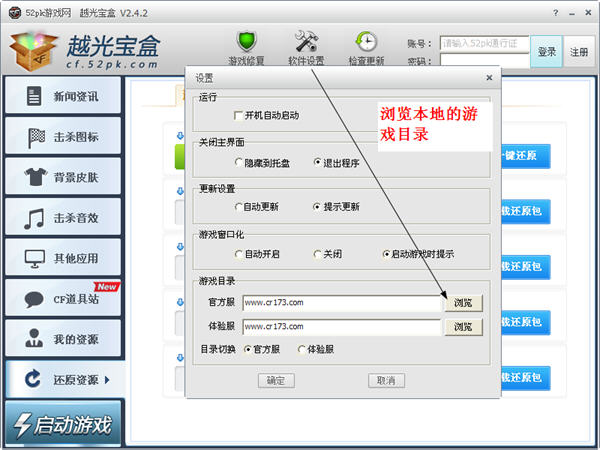The height and width of the screenshot is (450, 600).
Task: Click the 注册 button
Action: [579, 52]
